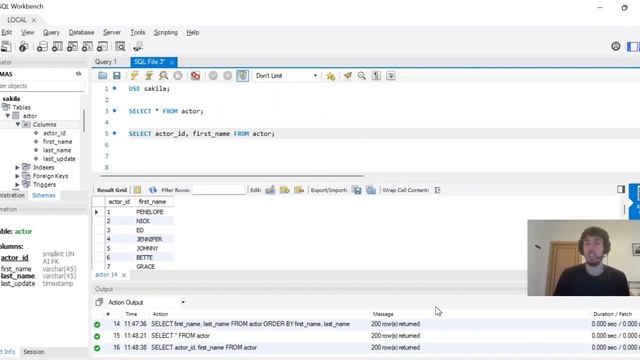Switch to the Query 1 tab
This screenshot has height=360, width=640.
click(x=106, y=62)
